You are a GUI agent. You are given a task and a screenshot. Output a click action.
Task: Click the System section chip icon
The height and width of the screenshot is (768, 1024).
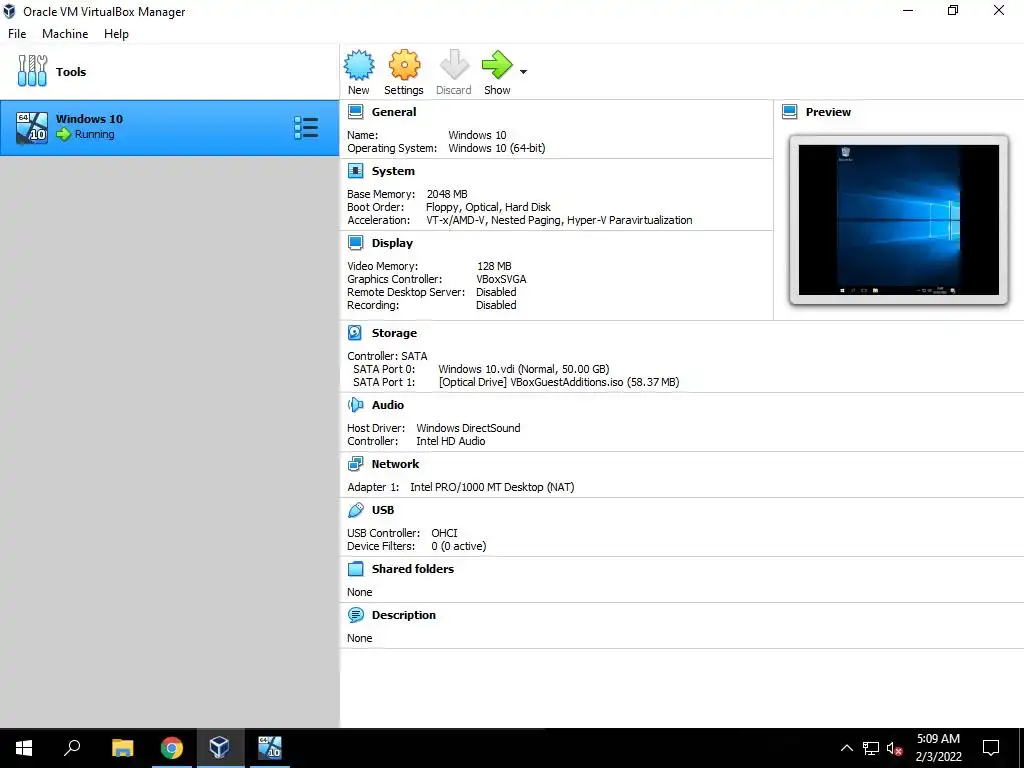tap(355, 171)
